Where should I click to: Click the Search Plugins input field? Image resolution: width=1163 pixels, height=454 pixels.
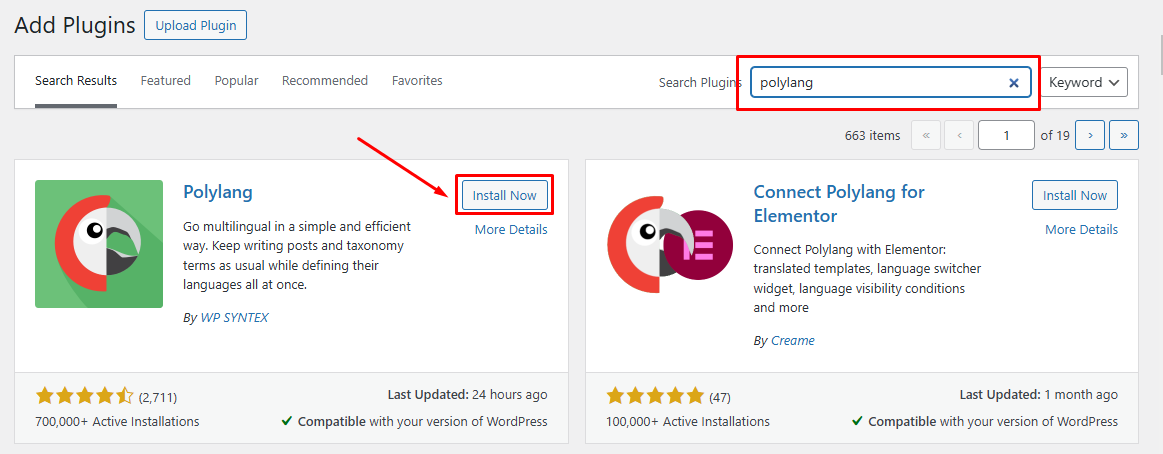pos(891,82)
